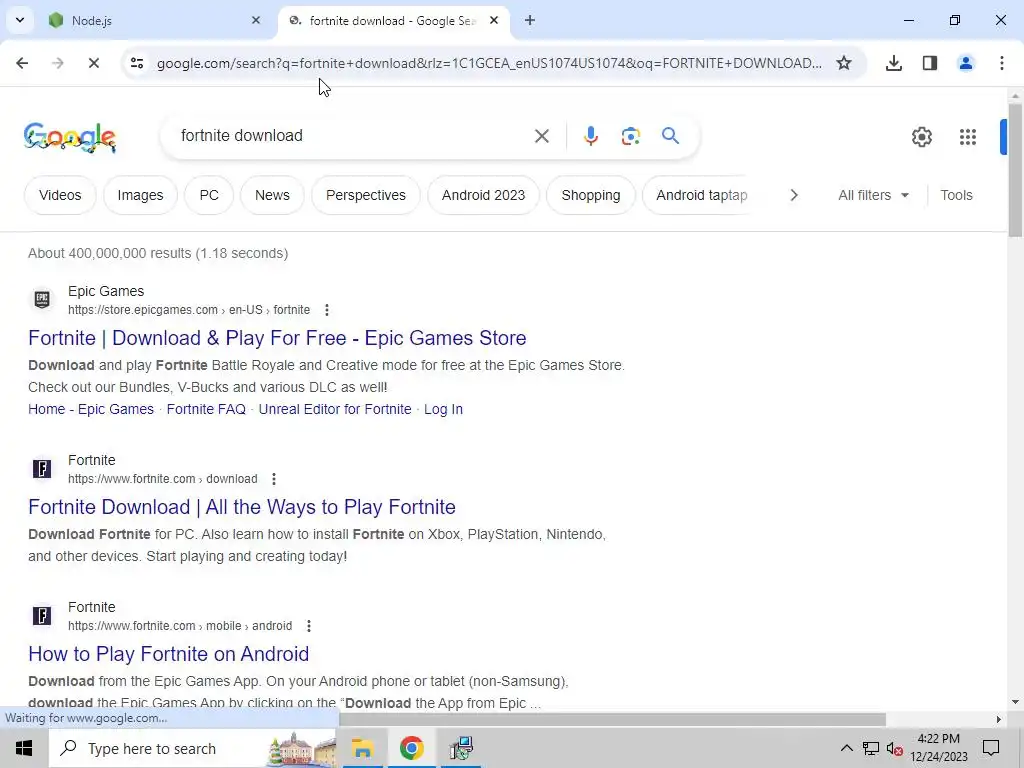
Task: Go back to the previous page
Action: click(22, 63)
